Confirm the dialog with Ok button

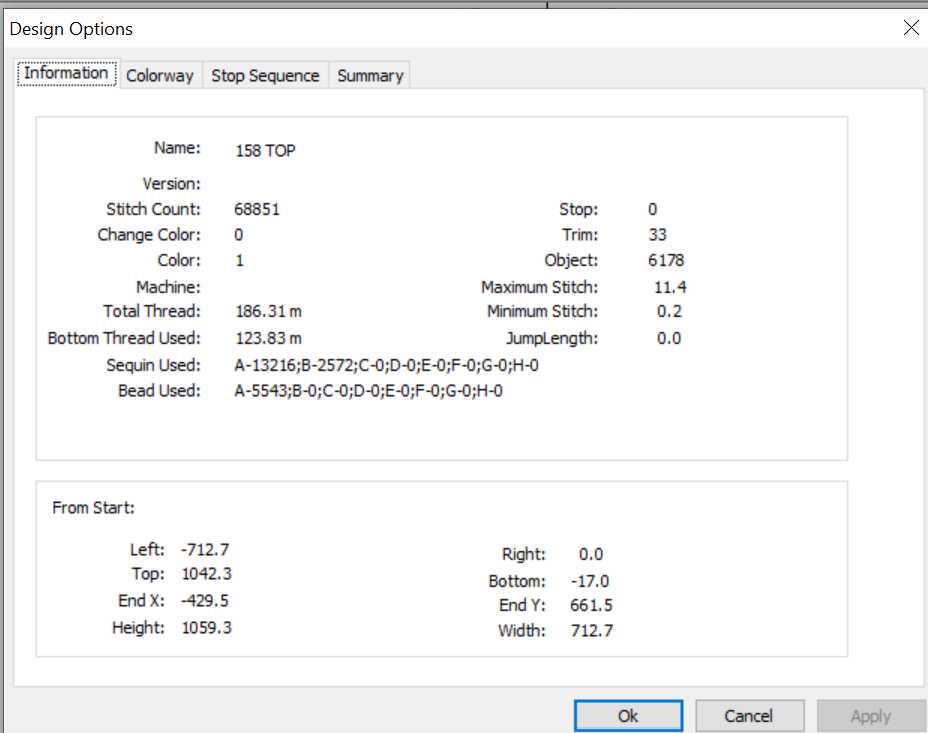tap(628, 716)
